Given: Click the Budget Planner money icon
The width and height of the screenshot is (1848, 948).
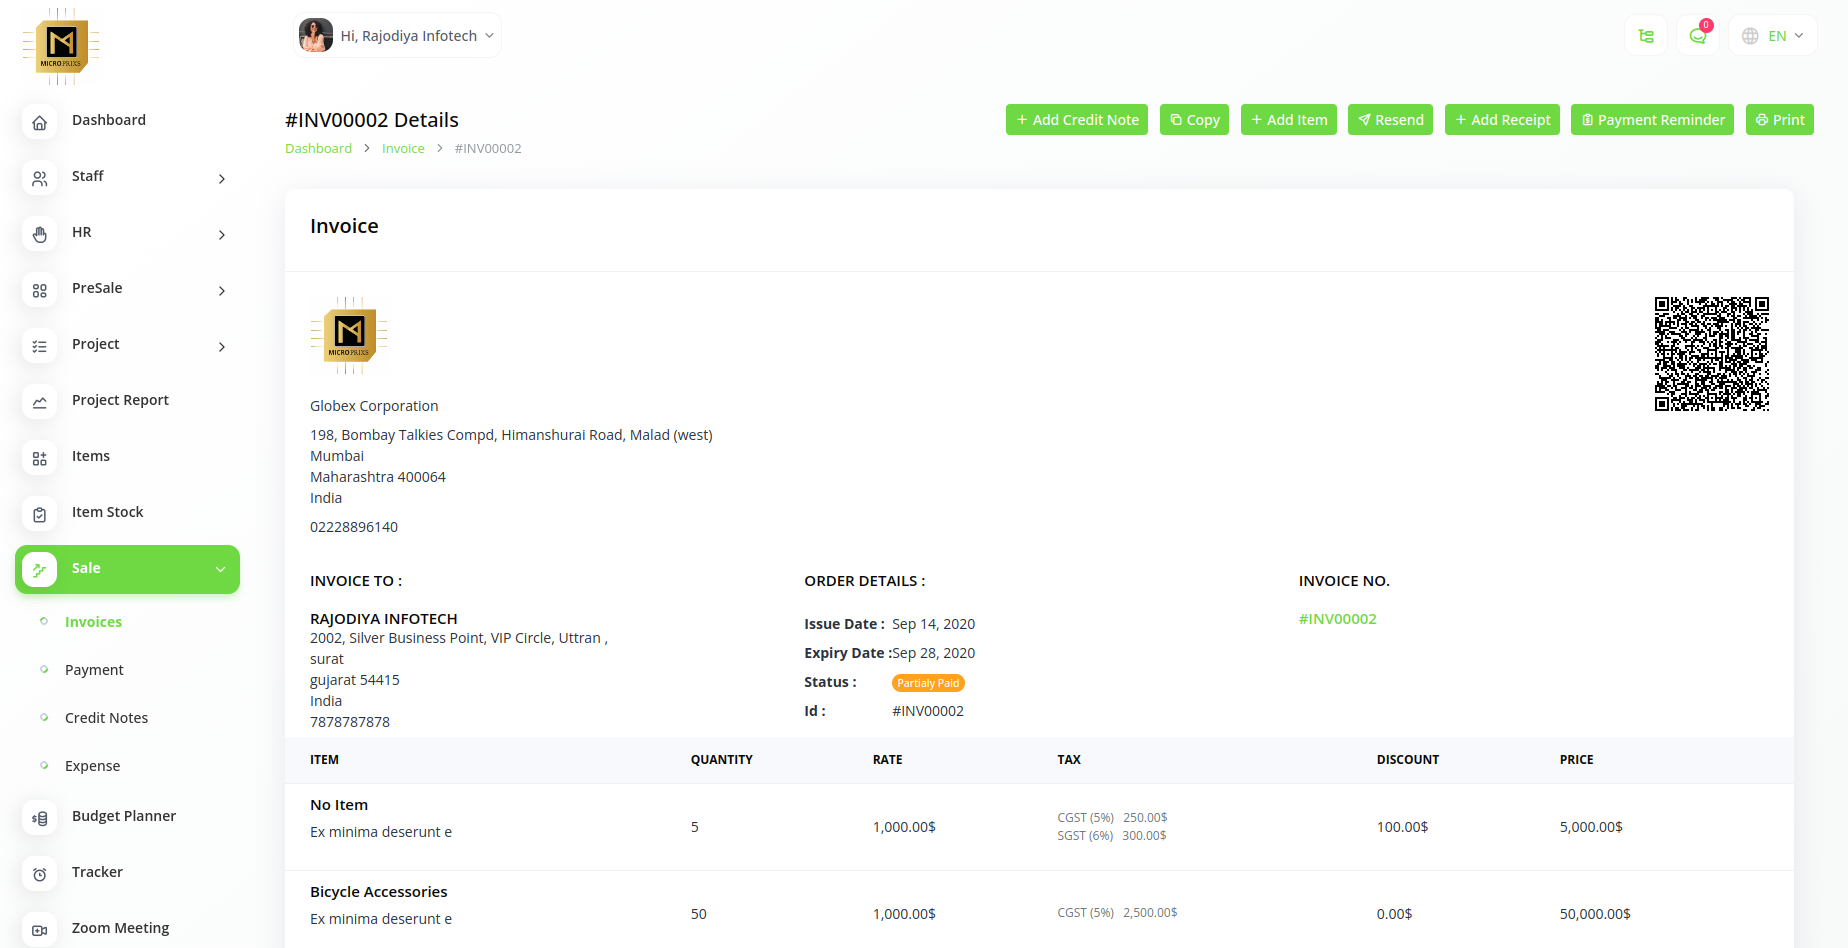Looking at the screenshot, I should click(40, 818).
